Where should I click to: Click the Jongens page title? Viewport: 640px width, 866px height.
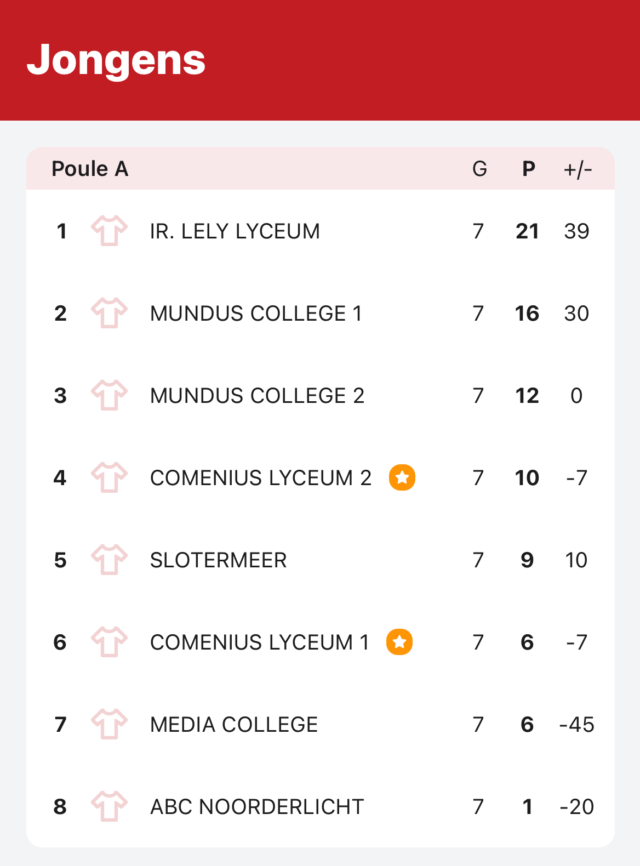[116, 60]
